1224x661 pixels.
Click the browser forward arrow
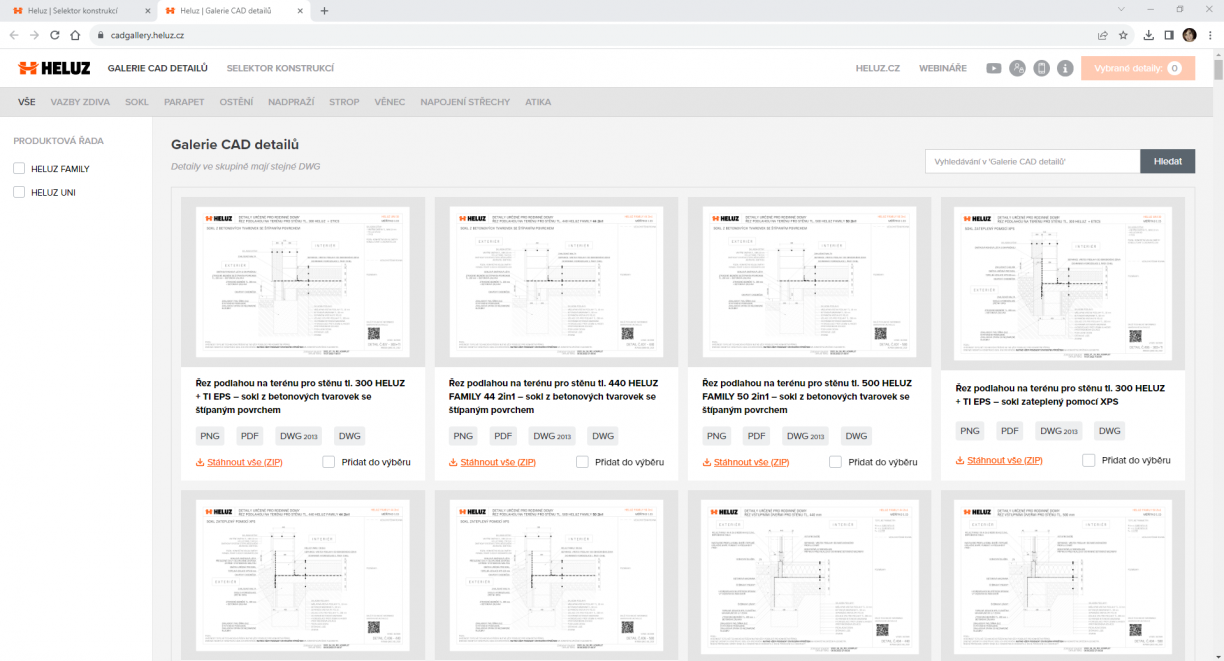tap(34, 35)
